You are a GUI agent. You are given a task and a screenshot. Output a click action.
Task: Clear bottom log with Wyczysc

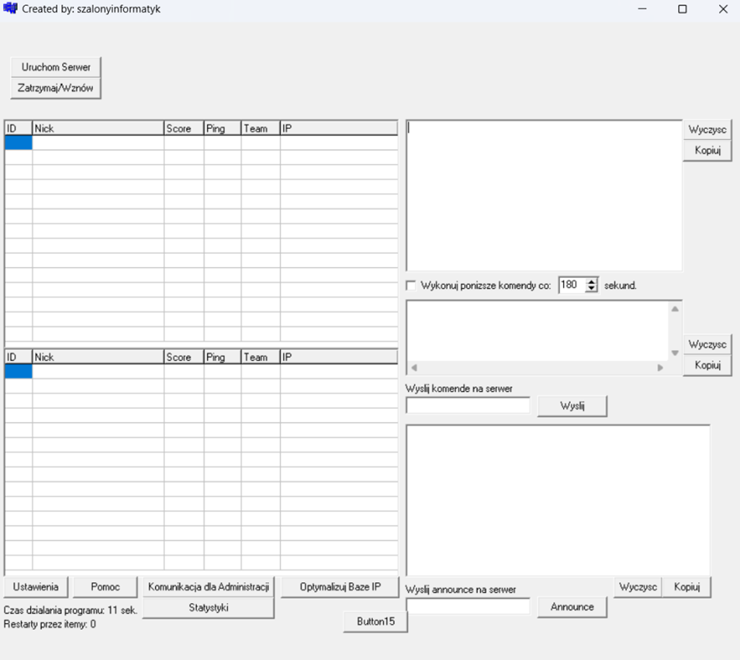click(x=638, y=587)
